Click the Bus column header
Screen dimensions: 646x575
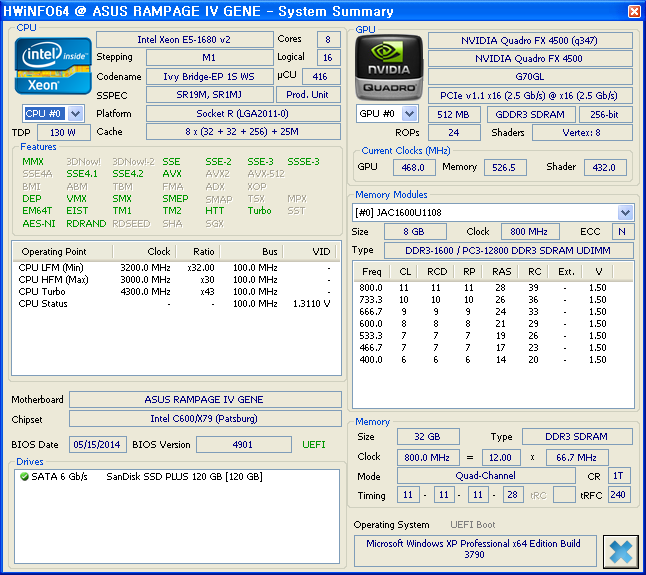(252, 252)
